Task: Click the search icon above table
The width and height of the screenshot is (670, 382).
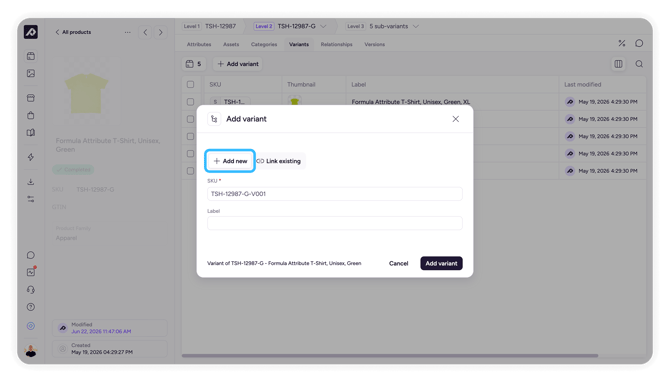Action: 639,64
